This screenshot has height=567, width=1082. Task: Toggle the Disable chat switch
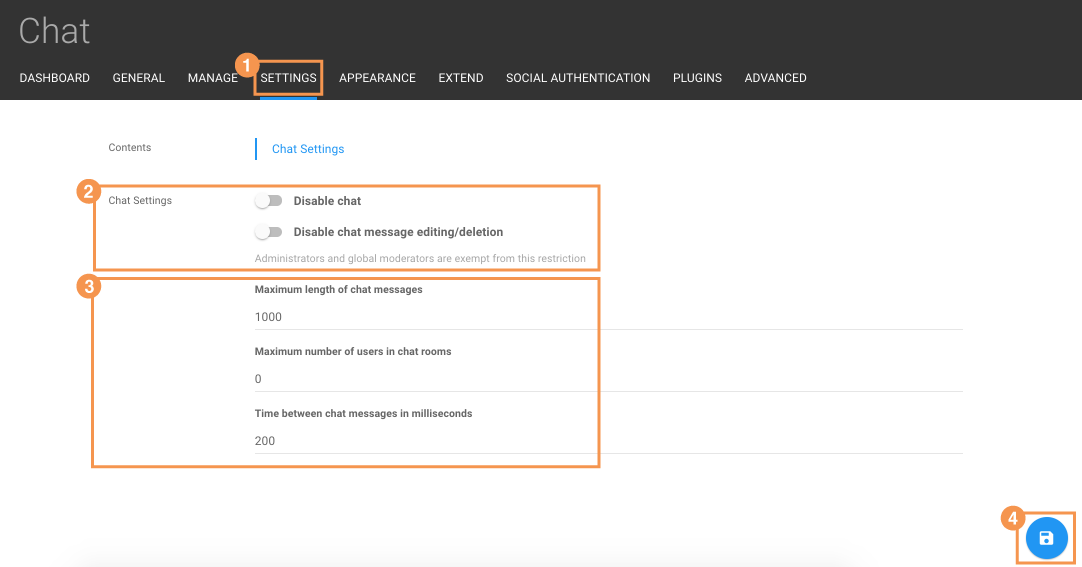tap(268, 201)
